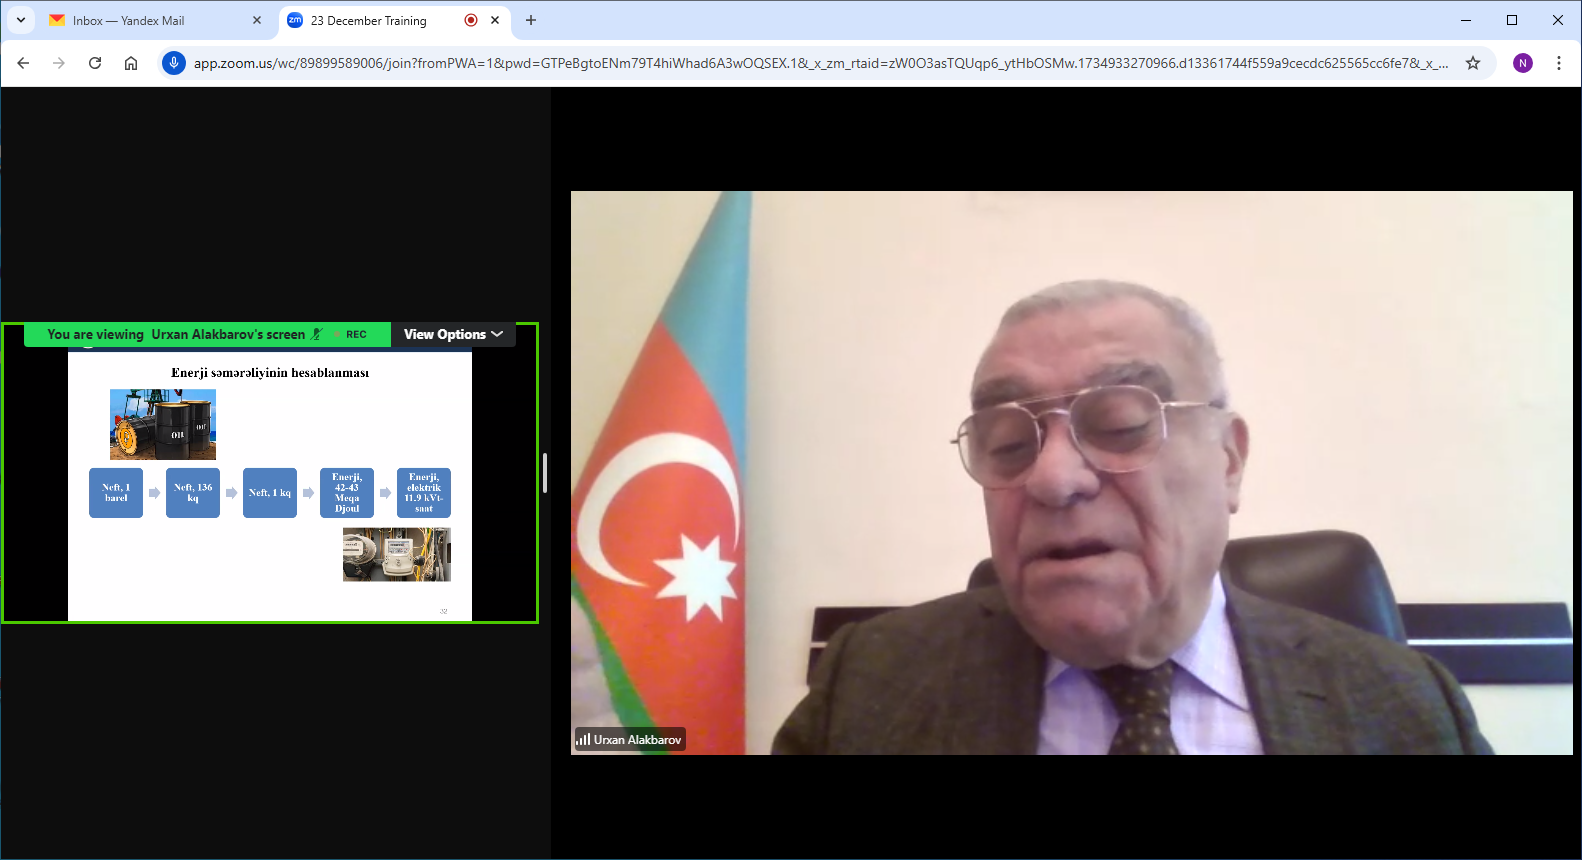Close the Inbox — Yandex Mail tab
The height and width of the screenshot is (860, 1582).
[x=257, y=20]
